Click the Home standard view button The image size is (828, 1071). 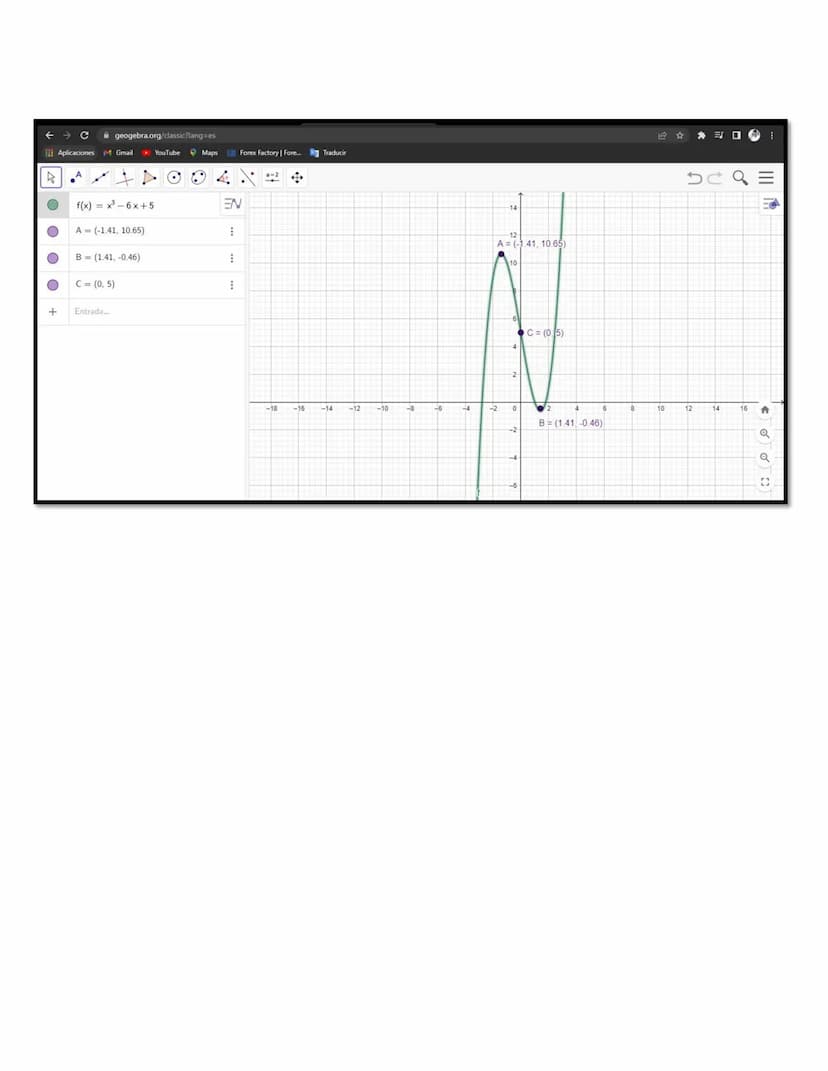coord(764,410)
